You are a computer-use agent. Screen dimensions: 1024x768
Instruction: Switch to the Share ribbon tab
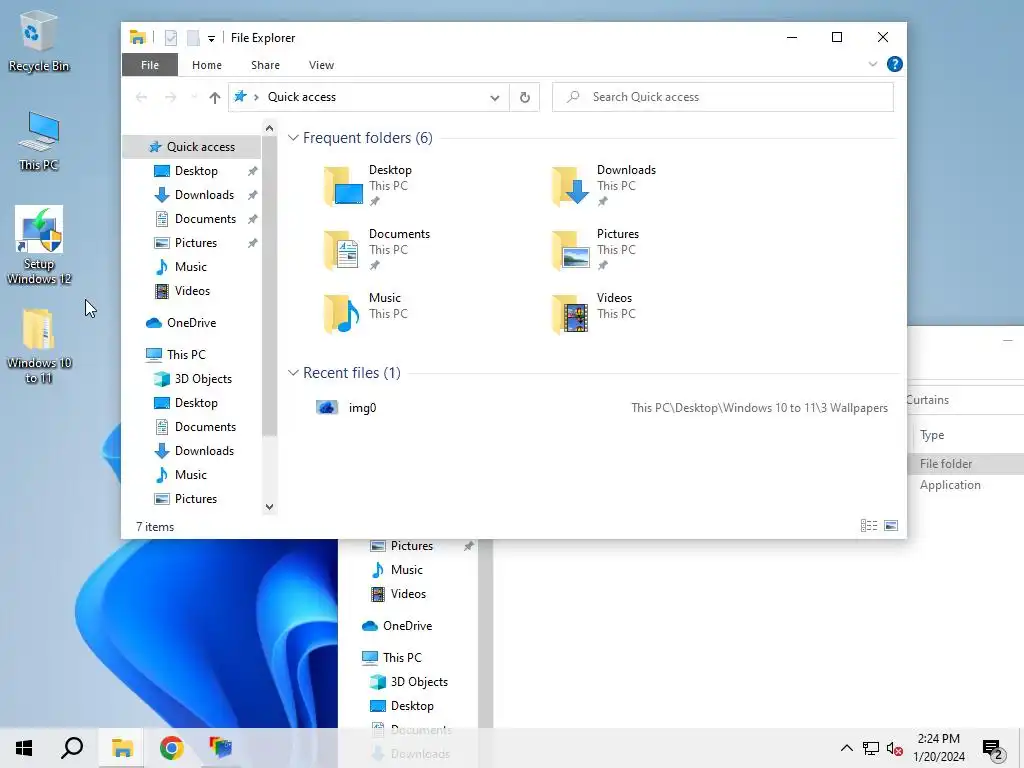coord(265,65)
